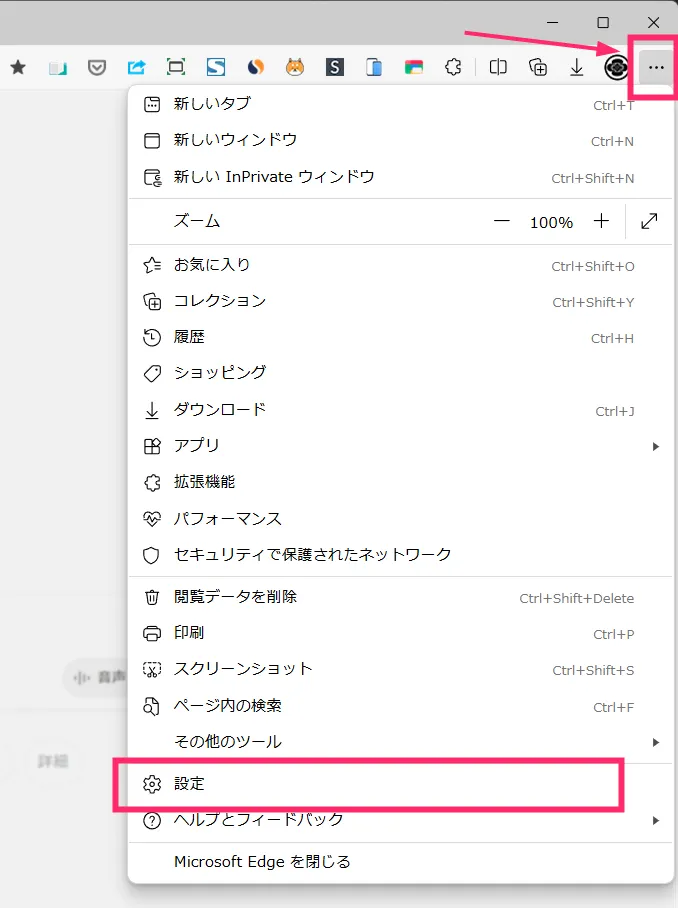Click the colorful card extension icon
The height and width of the screenshot is (908, 678).
(x=413, y=68)
